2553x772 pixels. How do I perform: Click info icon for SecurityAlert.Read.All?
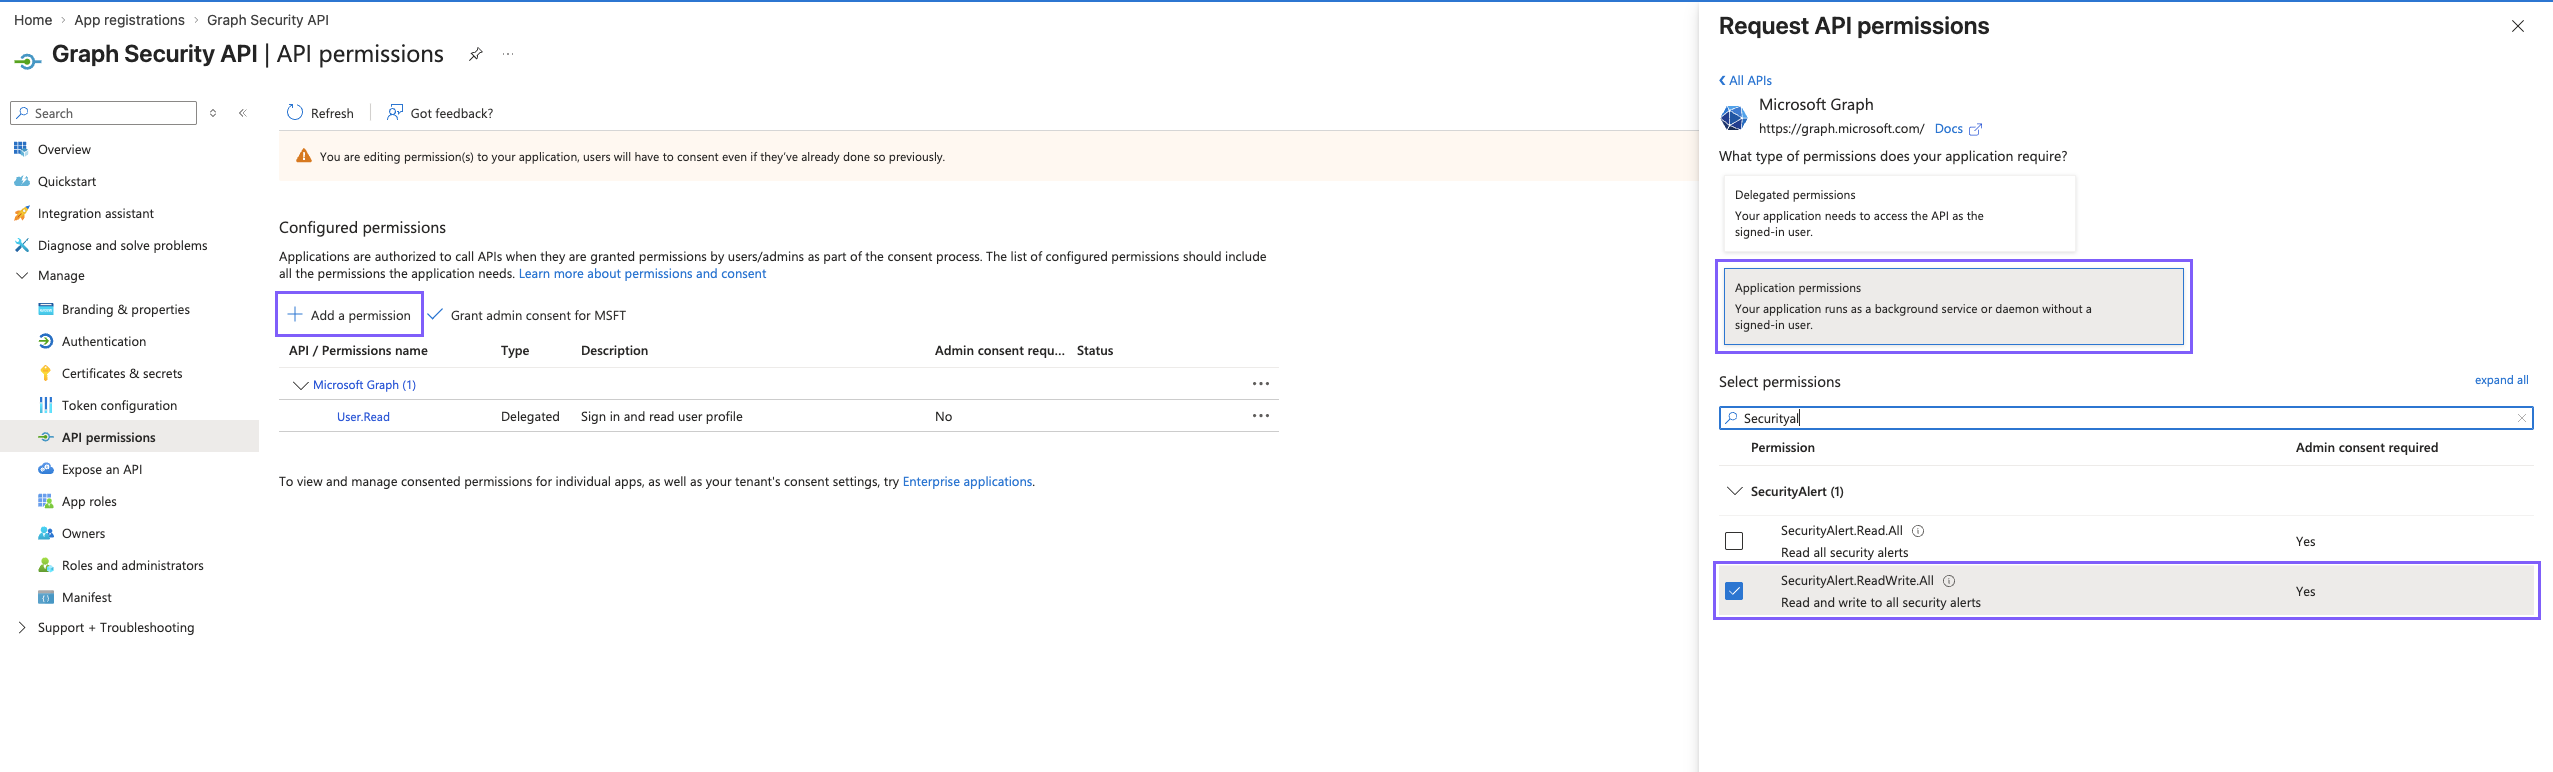[1918, 531]
